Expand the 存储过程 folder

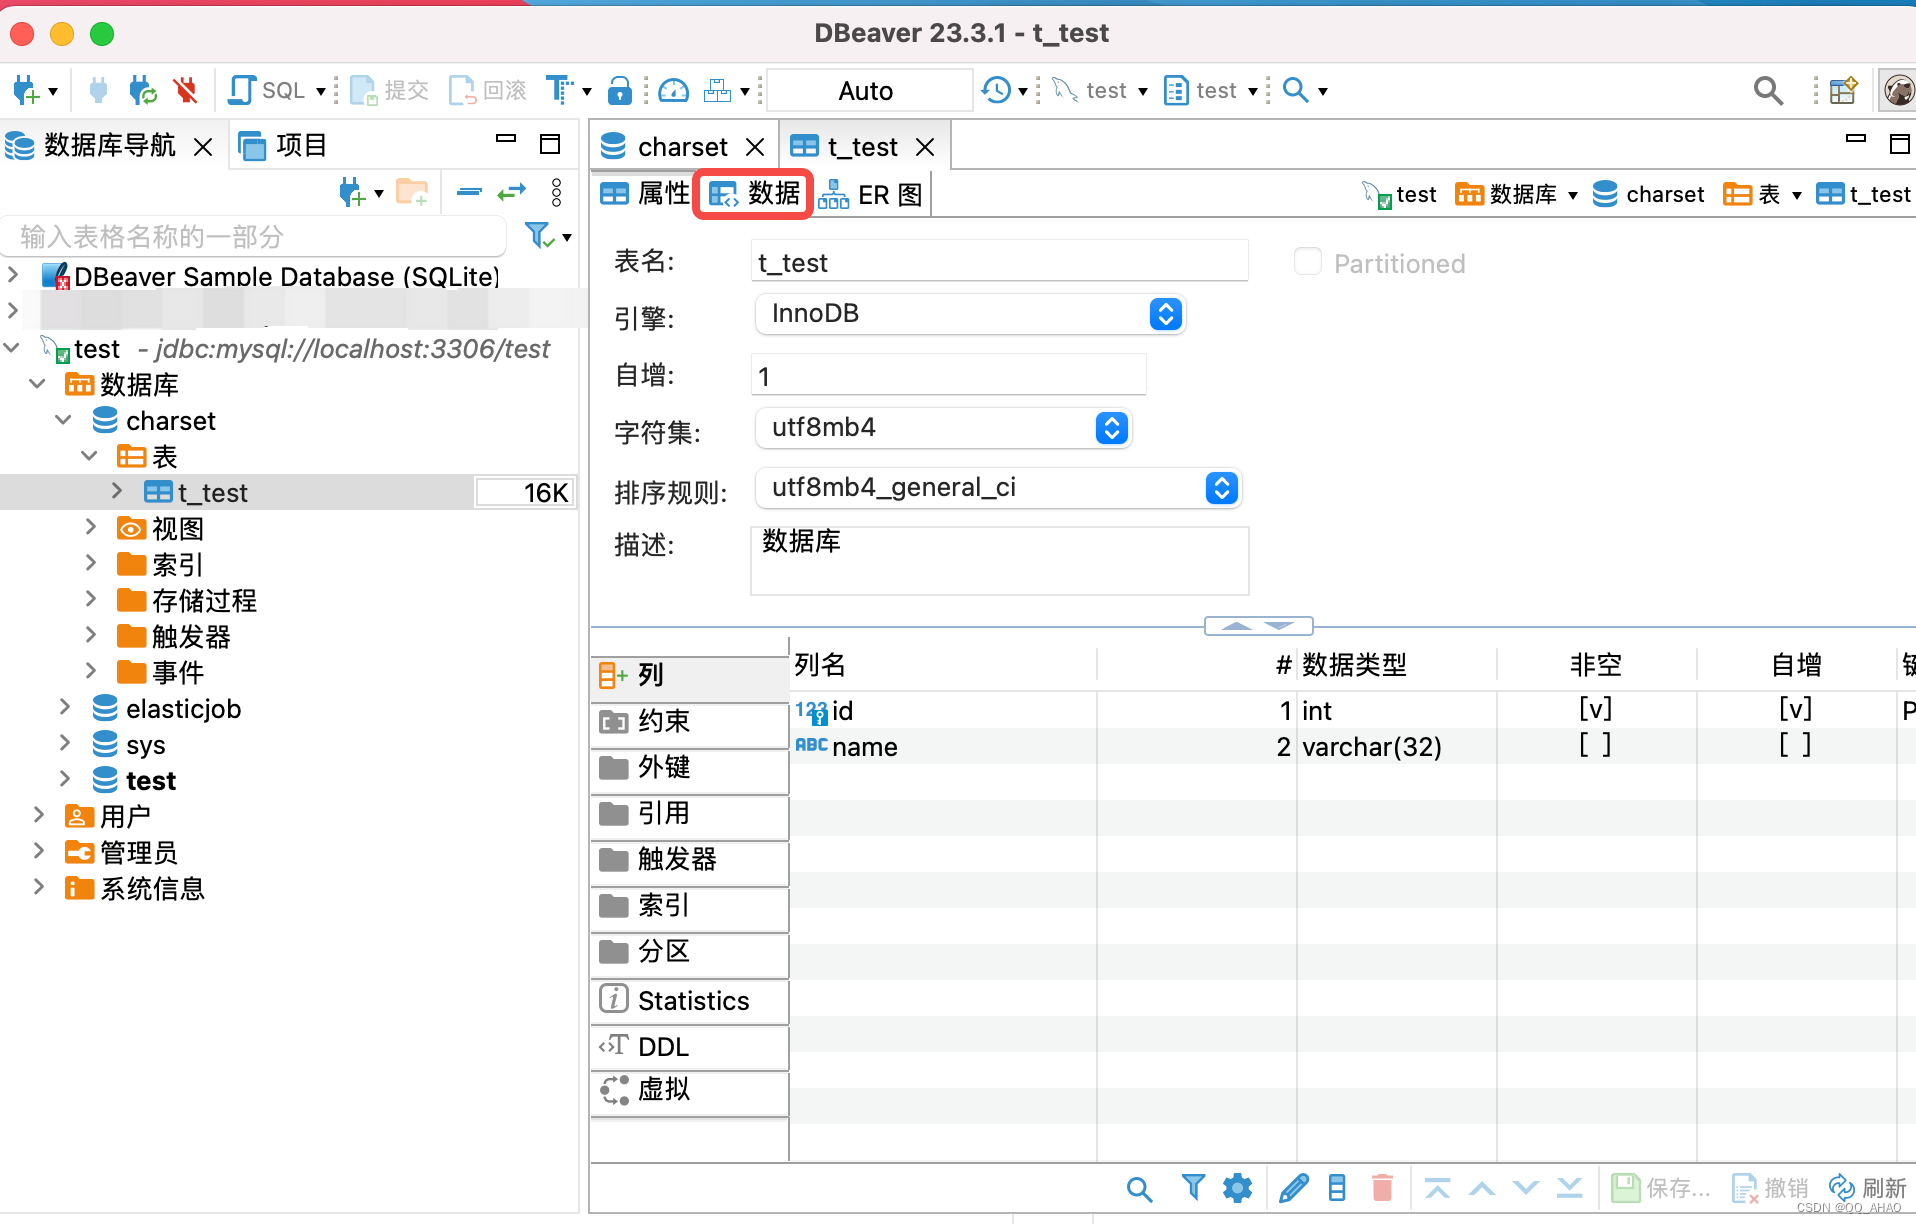coord(91,599)
